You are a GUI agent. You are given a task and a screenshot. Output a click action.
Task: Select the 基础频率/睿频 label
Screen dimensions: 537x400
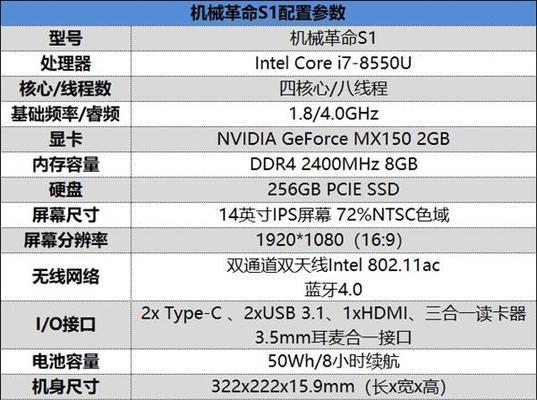coord(66,114)
